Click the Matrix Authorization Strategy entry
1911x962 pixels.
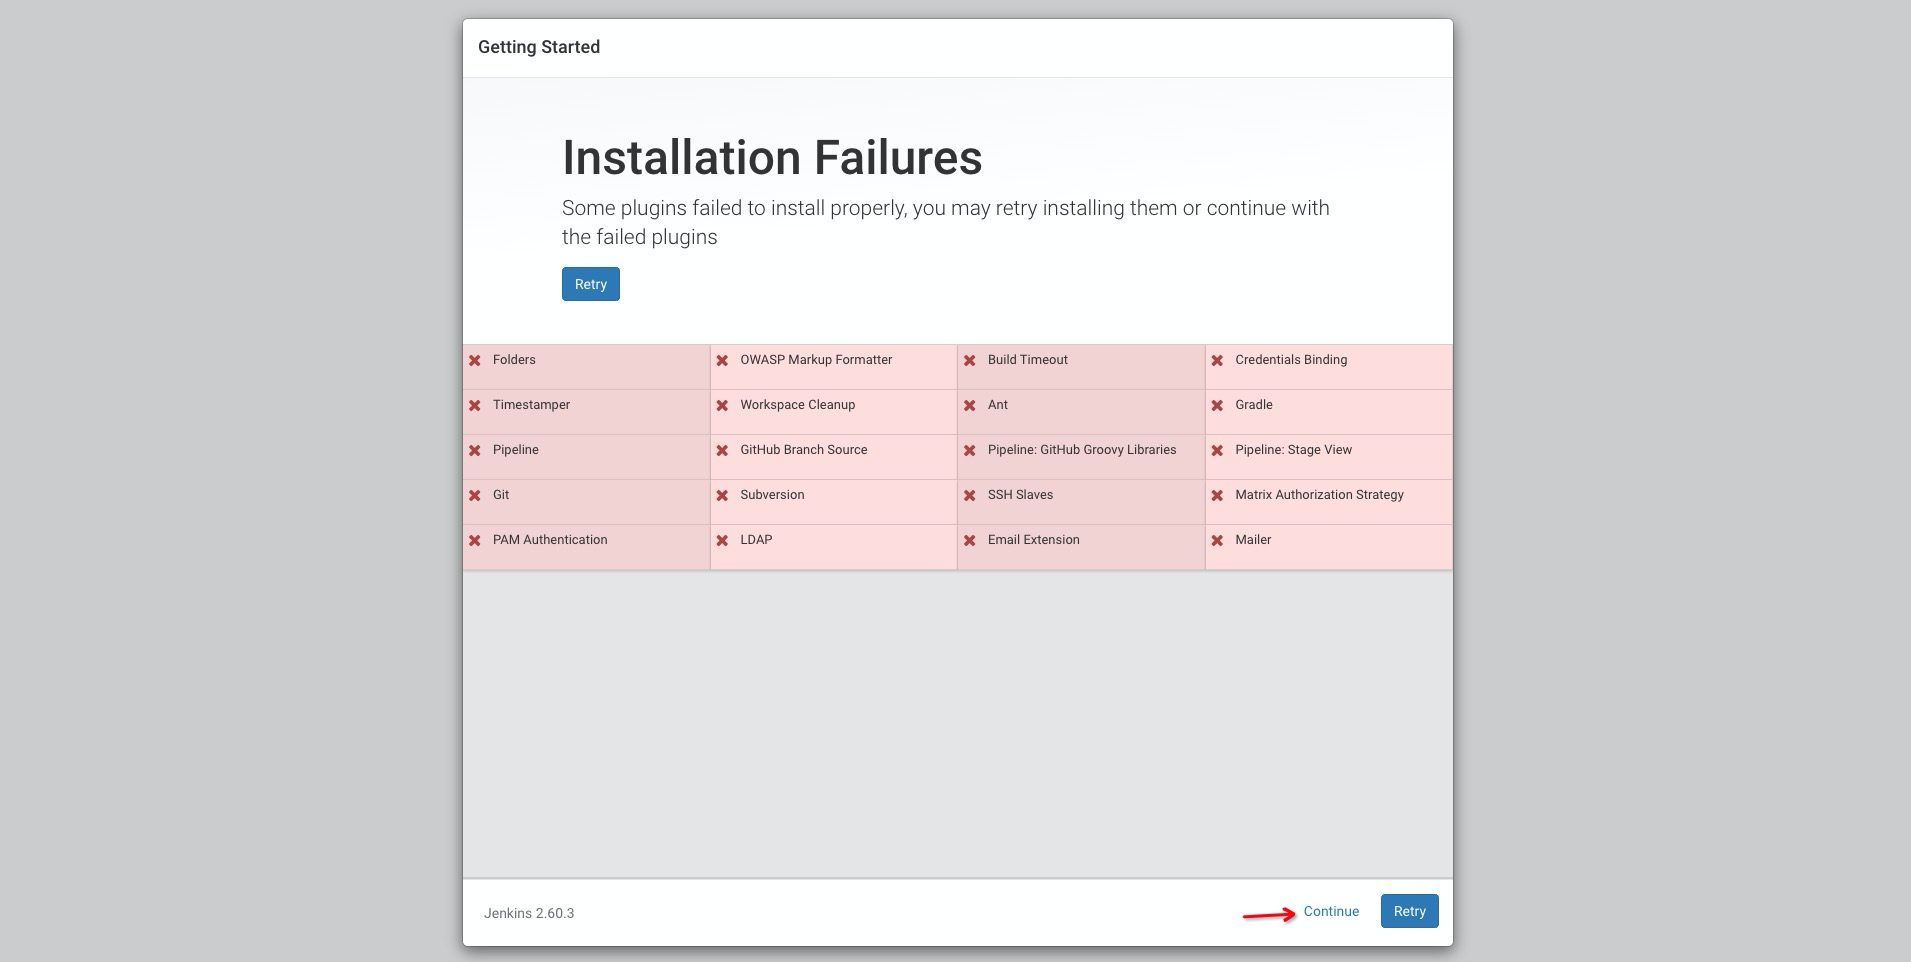pyautogui.click(x=1319, y=495)
